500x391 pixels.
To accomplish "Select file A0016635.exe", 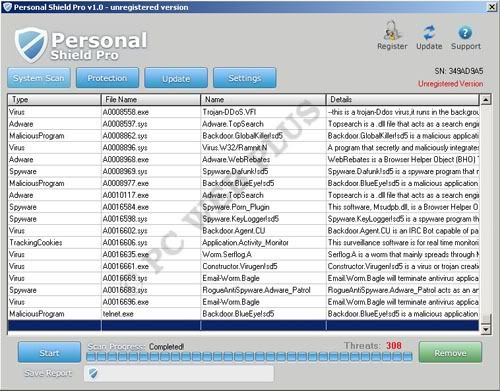I will coord(151,254).
